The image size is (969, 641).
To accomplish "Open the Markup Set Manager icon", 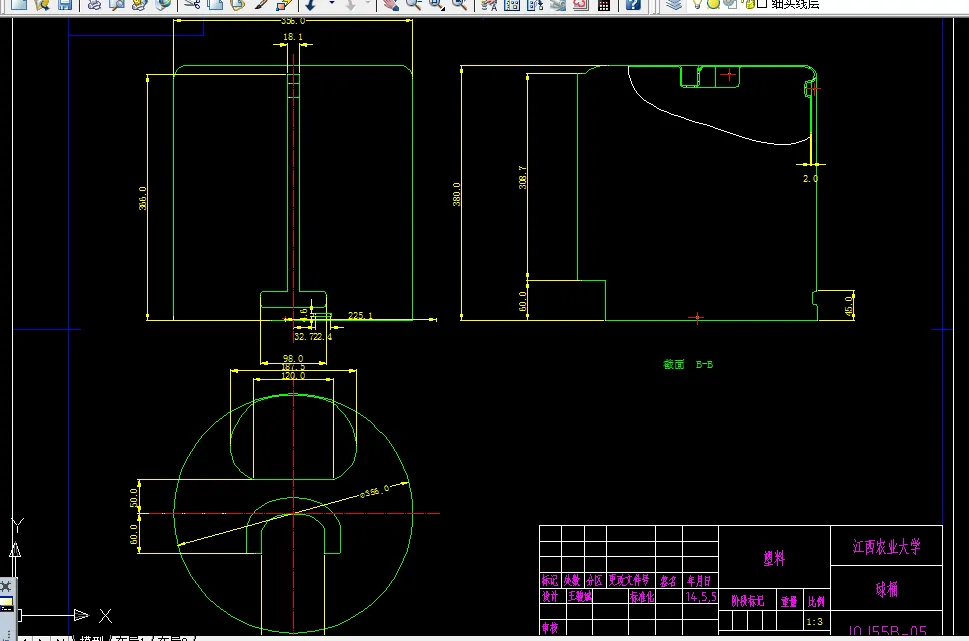I will tap(580, 4).
